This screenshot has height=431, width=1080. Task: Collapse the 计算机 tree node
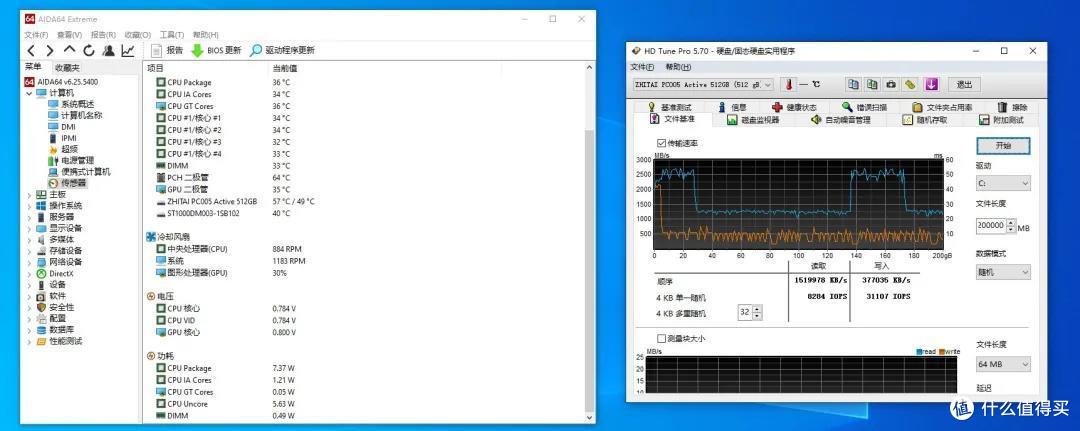pos(30,93)
